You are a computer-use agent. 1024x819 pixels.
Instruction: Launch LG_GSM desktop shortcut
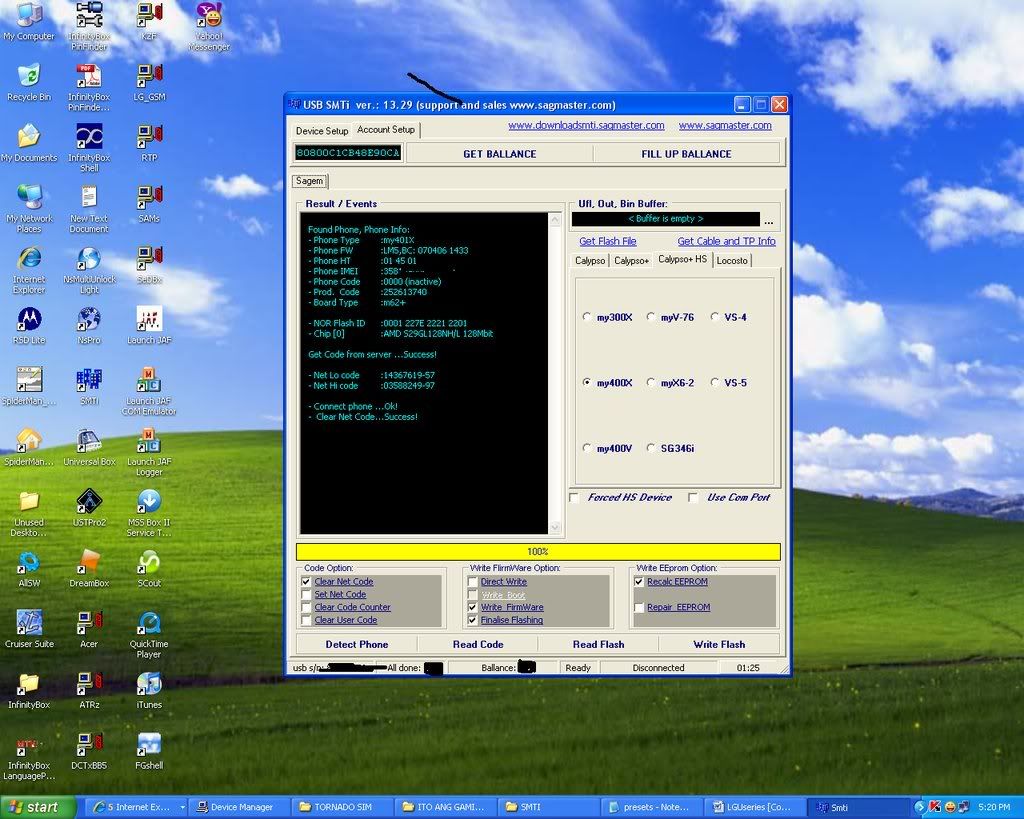(x=149, y=82)
